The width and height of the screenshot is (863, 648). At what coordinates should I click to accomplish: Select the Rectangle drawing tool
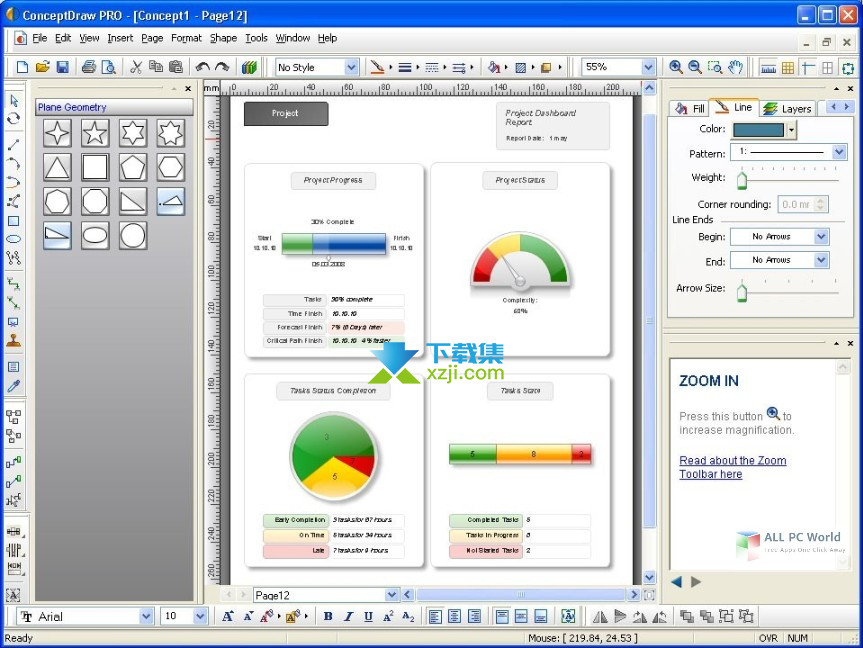(14, 221)
